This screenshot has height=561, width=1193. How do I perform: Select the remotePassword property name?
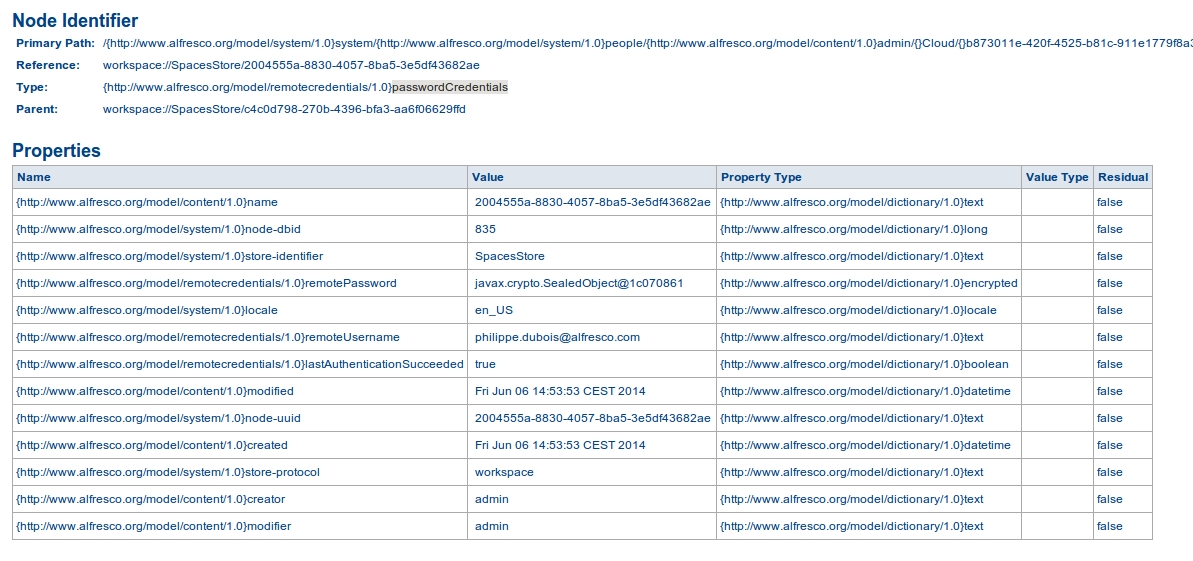(206, 283)
